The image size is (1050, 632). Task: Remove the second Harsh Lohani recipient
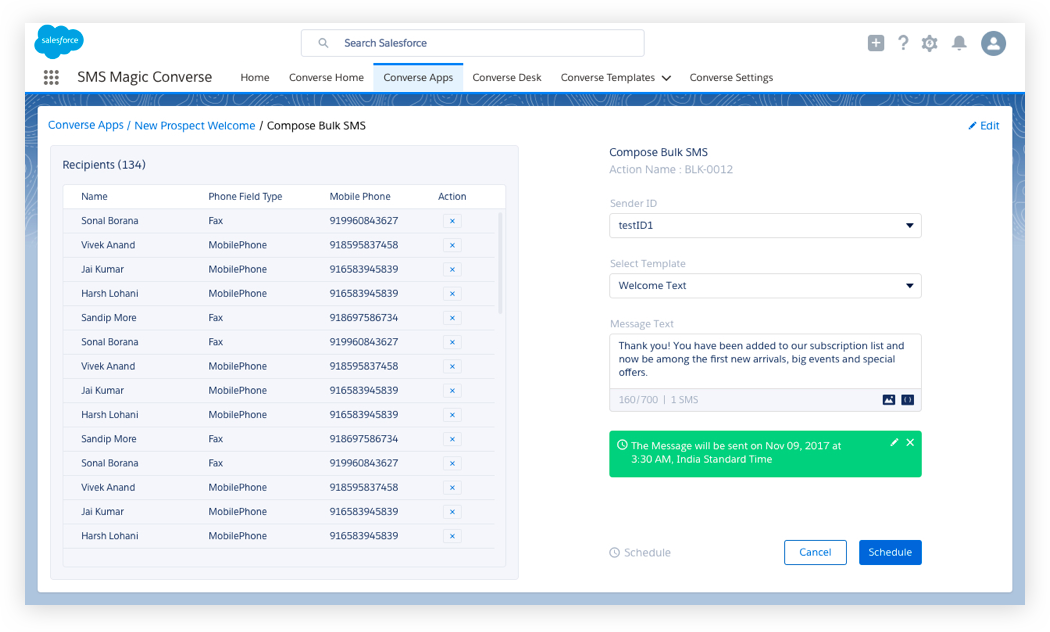452,414
